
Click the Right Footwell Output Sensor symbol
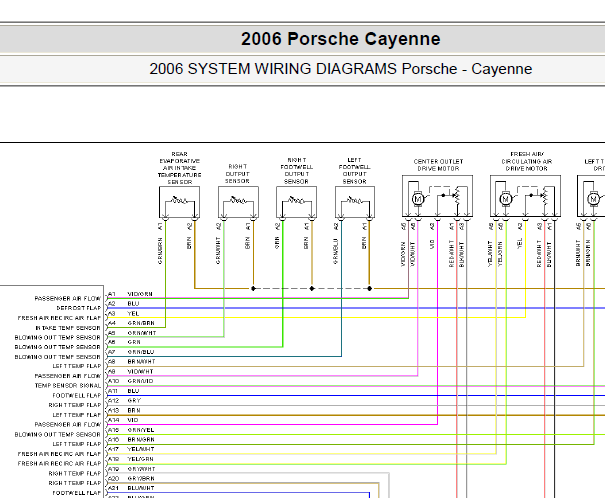pos(296,202)
